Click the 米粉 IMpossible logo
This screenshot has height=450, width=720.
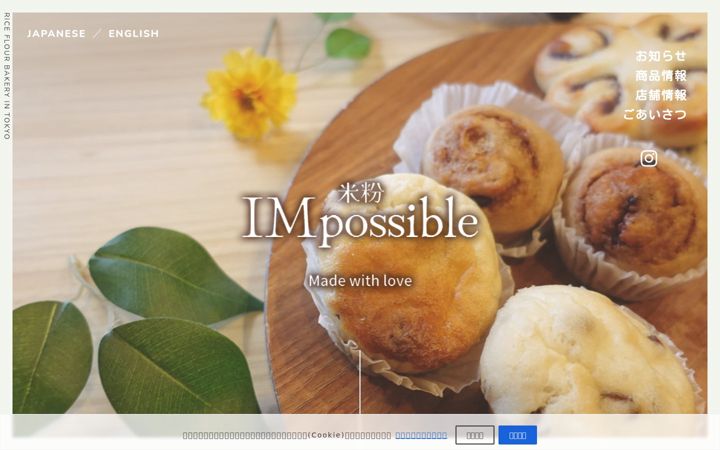pos(360,215)
